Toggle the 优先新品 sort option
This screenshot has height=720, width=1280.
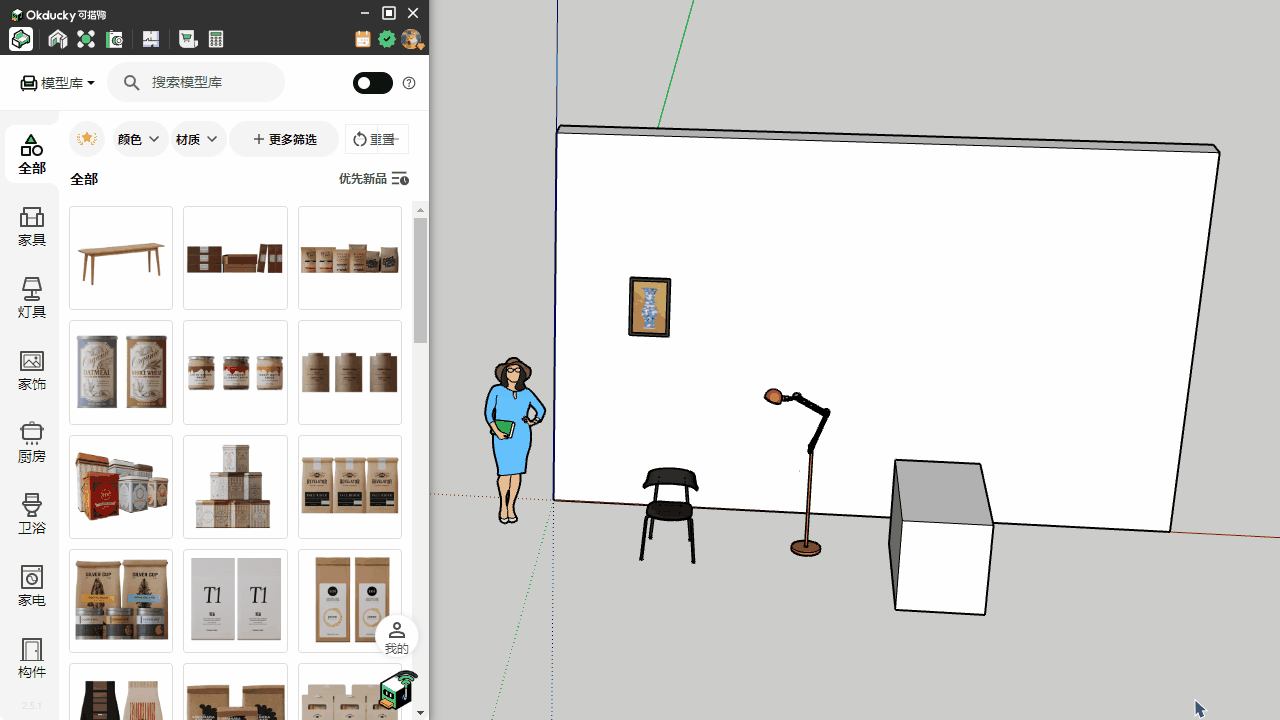click(373, 179)
